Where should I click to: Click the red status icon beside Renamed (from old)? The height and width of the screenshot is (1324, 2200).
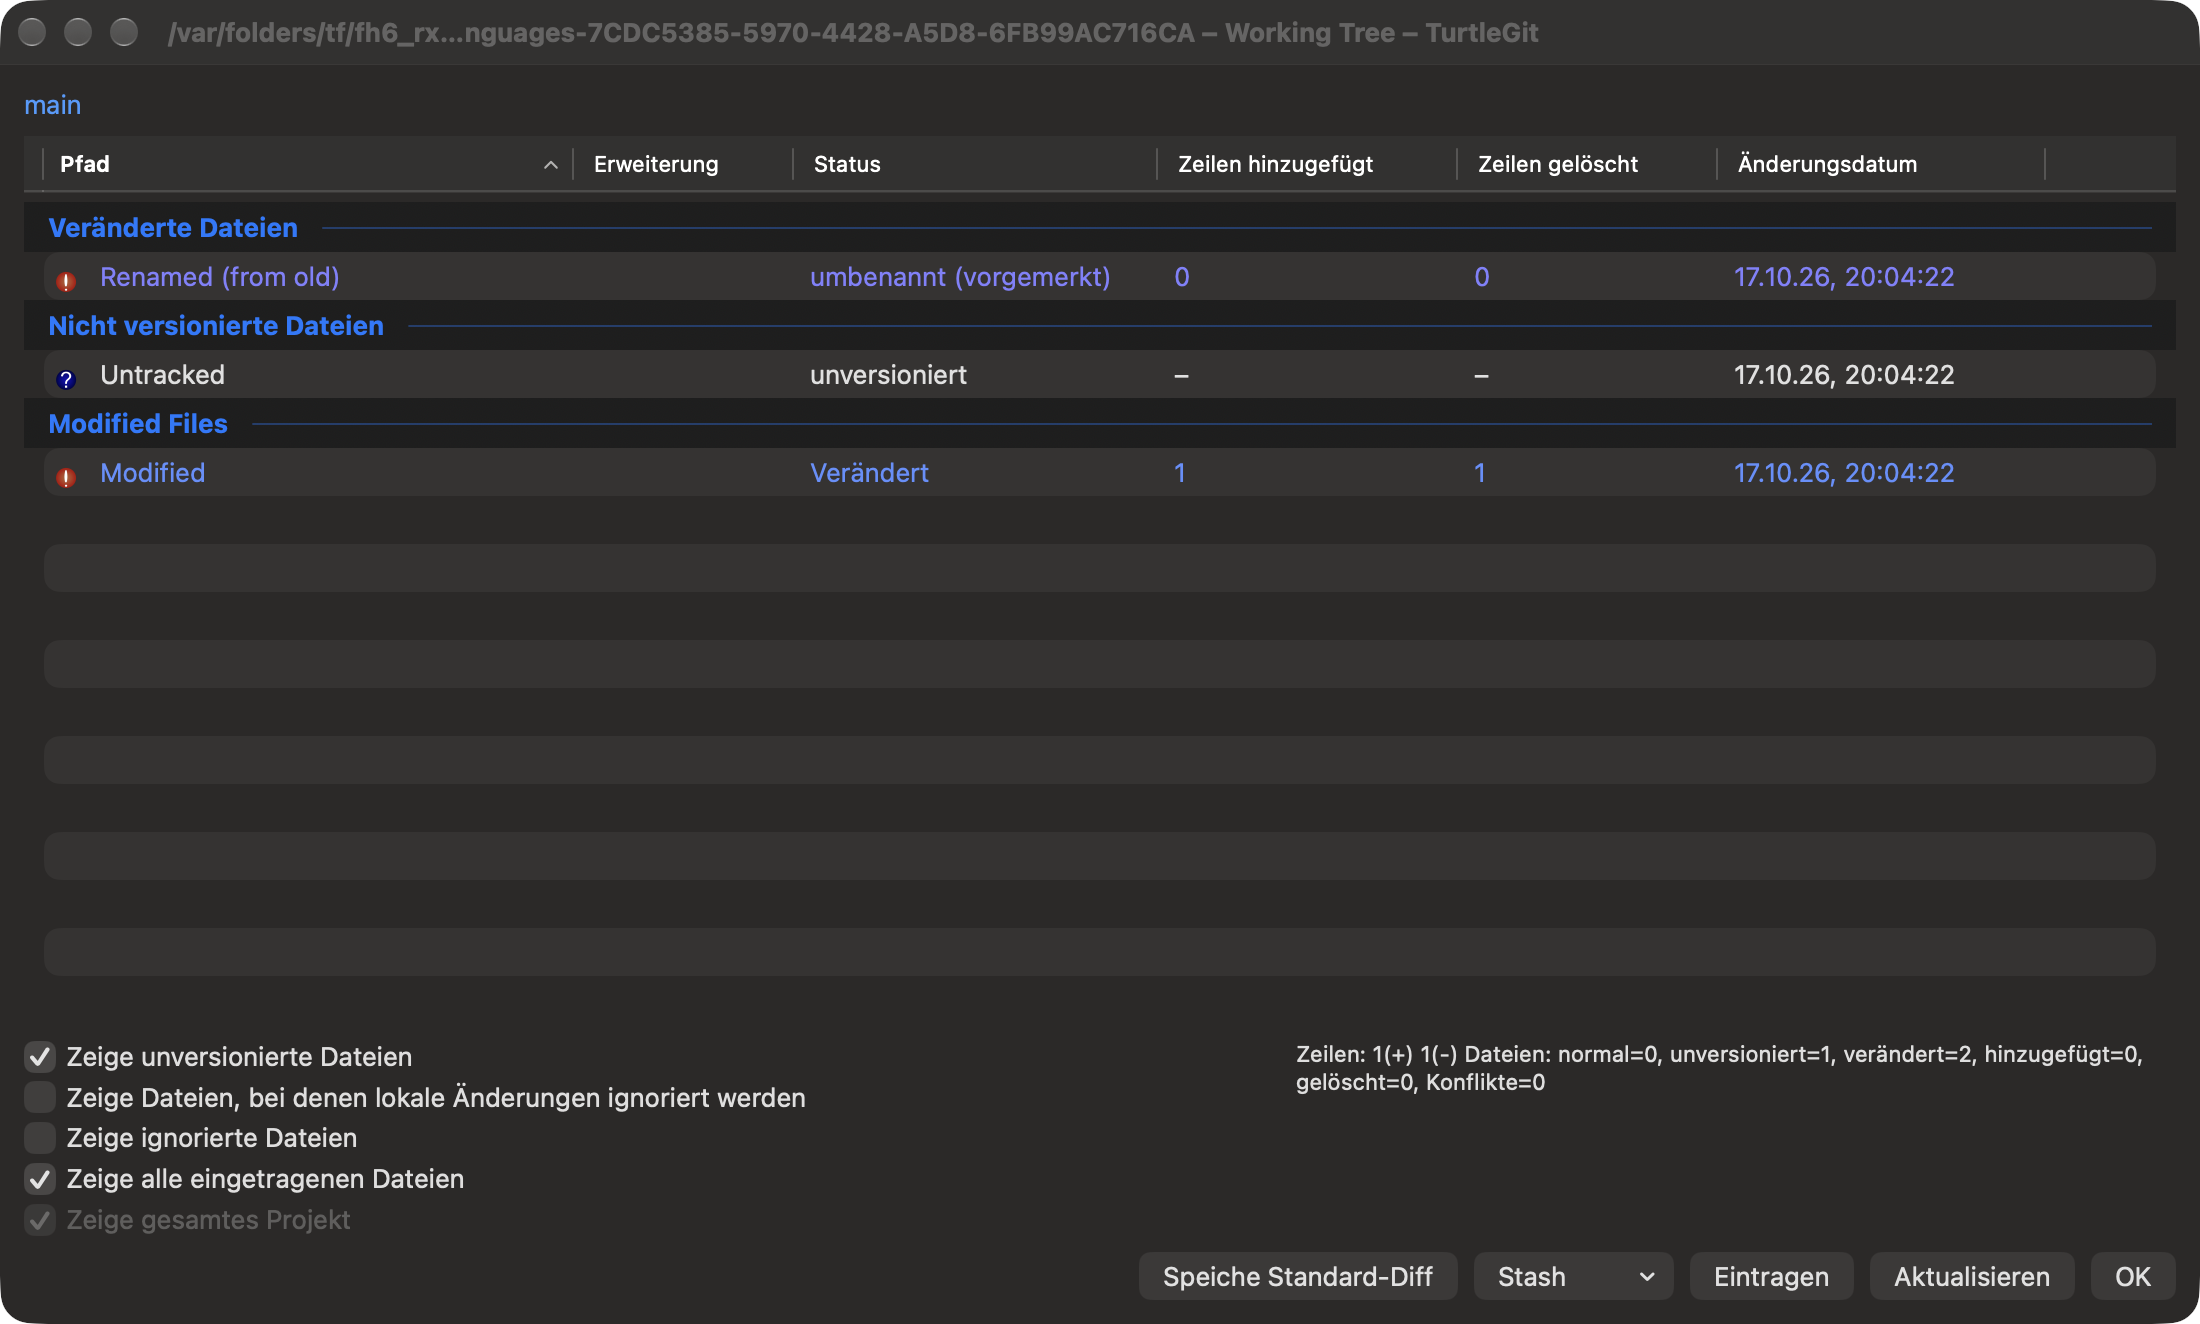(66, 281)
